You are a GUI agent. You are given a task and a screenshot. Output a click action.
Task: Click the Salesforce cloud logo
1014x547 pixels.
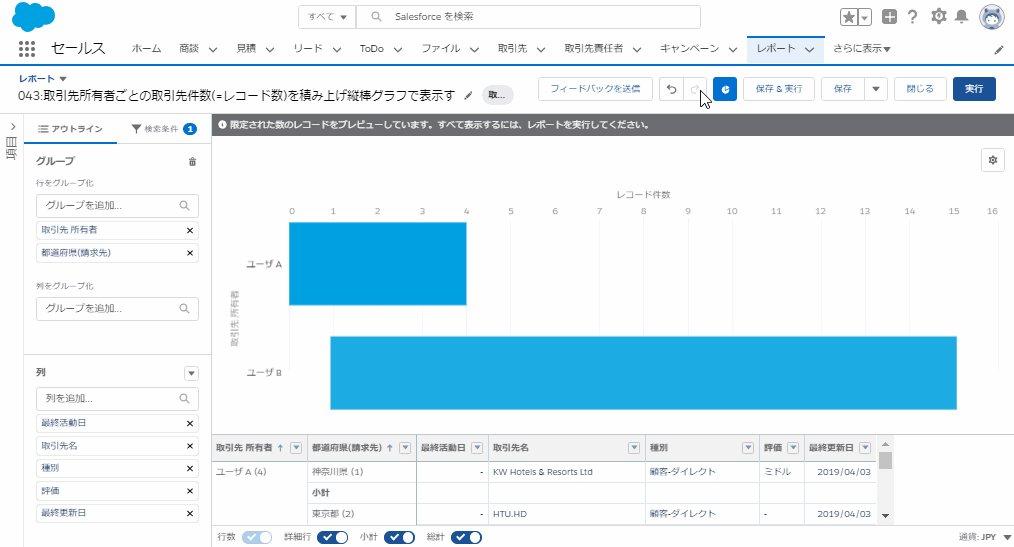tap(34, 17)
